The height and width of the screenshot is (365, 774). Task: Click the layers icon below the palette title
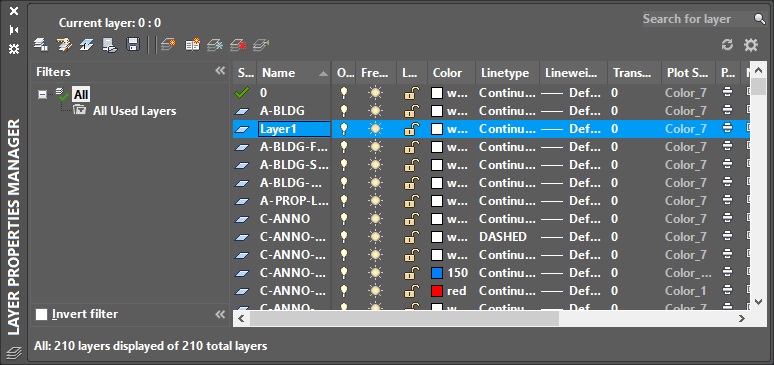pos(14,353)
